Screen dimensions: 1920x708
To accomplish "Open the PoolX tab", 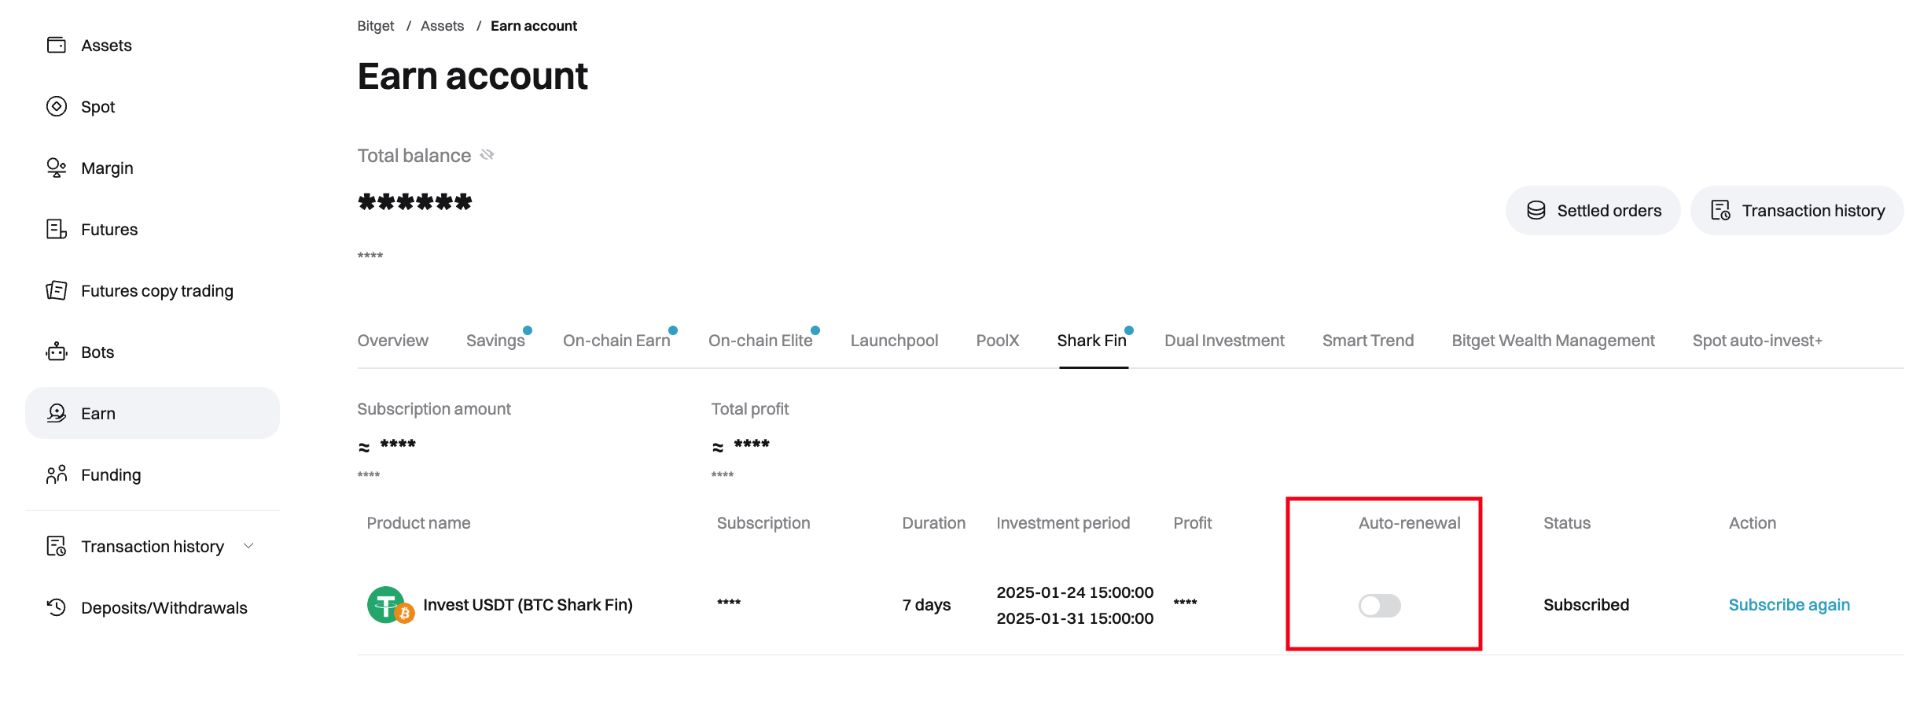I will click(x=997, y=341).
